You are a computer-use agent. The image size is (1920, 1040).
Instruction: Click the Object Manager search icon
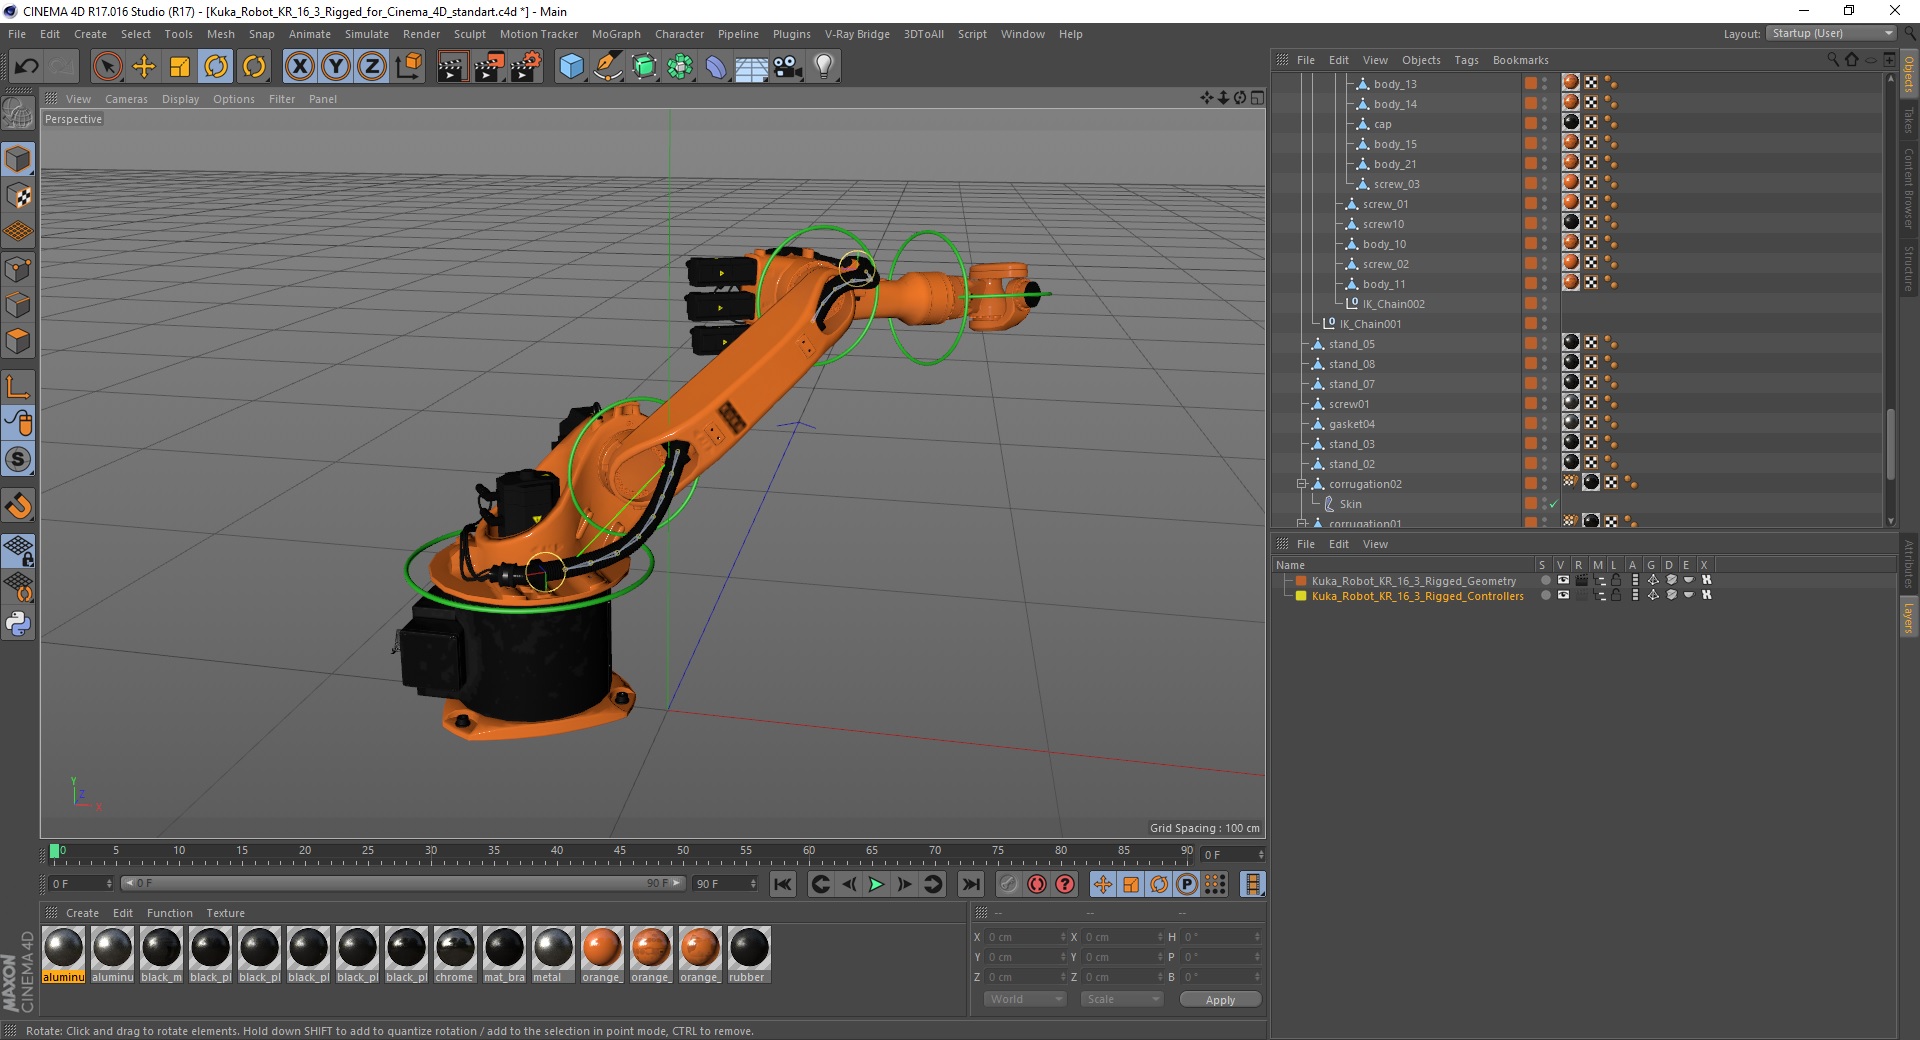click(1832, 60)
